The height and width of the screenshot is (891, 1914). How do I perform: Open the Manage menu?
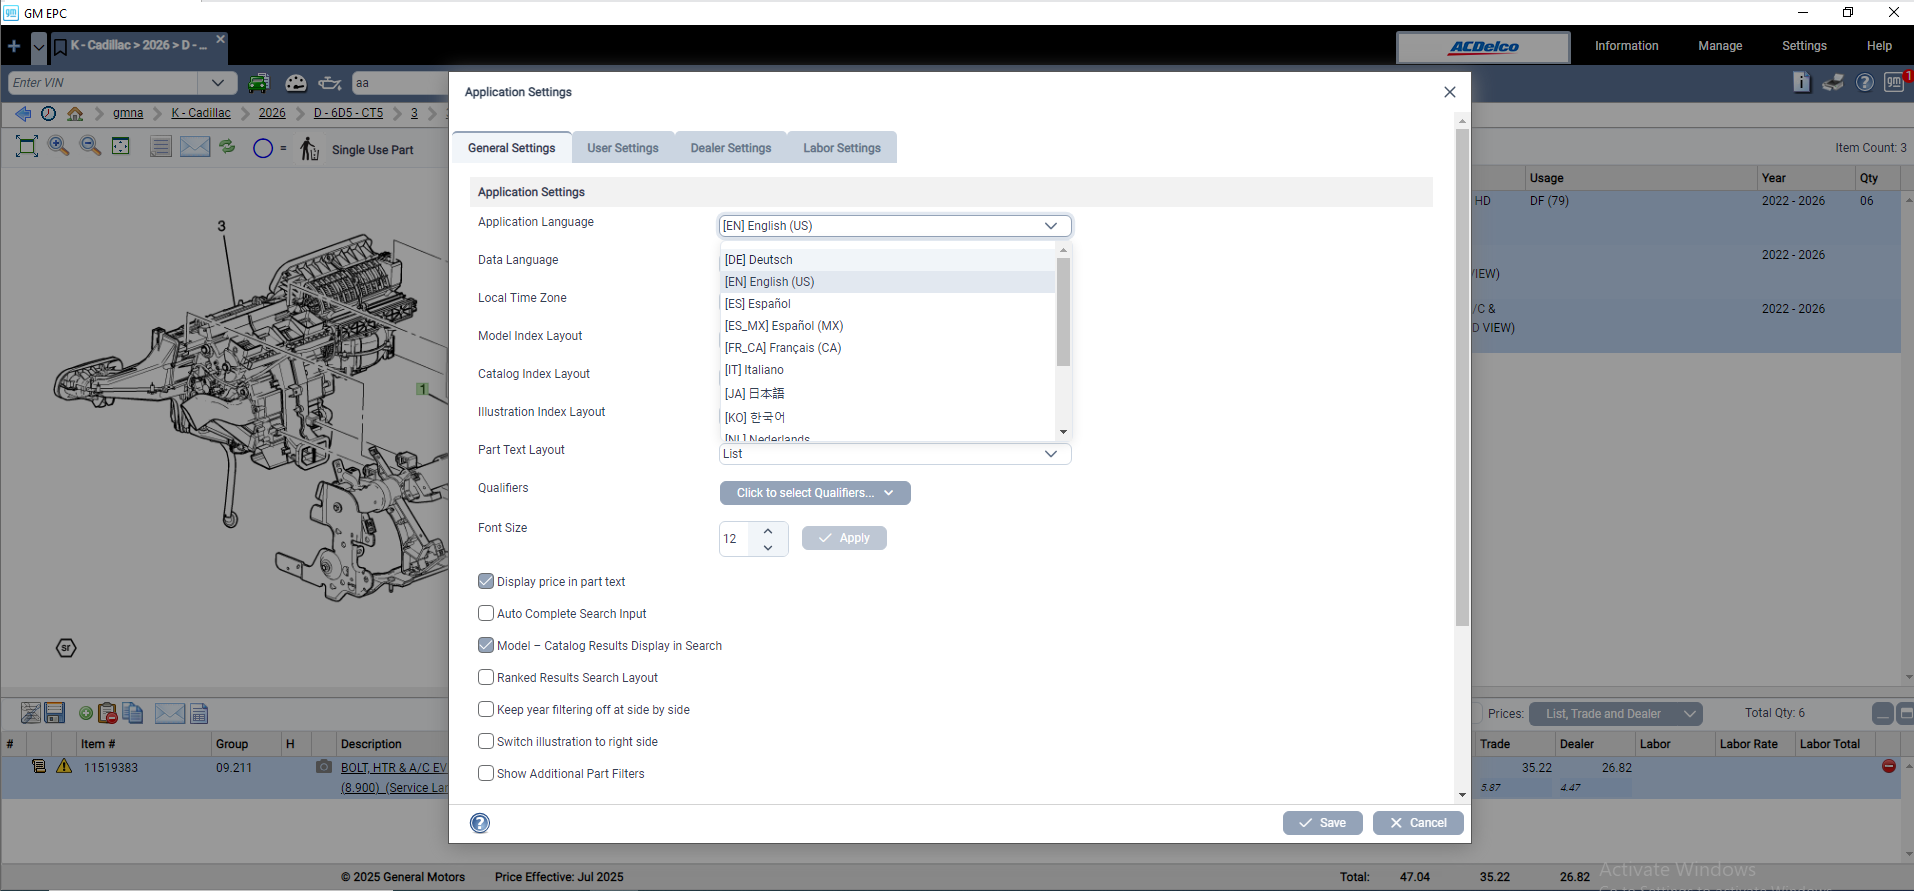tap(1720, 46)
